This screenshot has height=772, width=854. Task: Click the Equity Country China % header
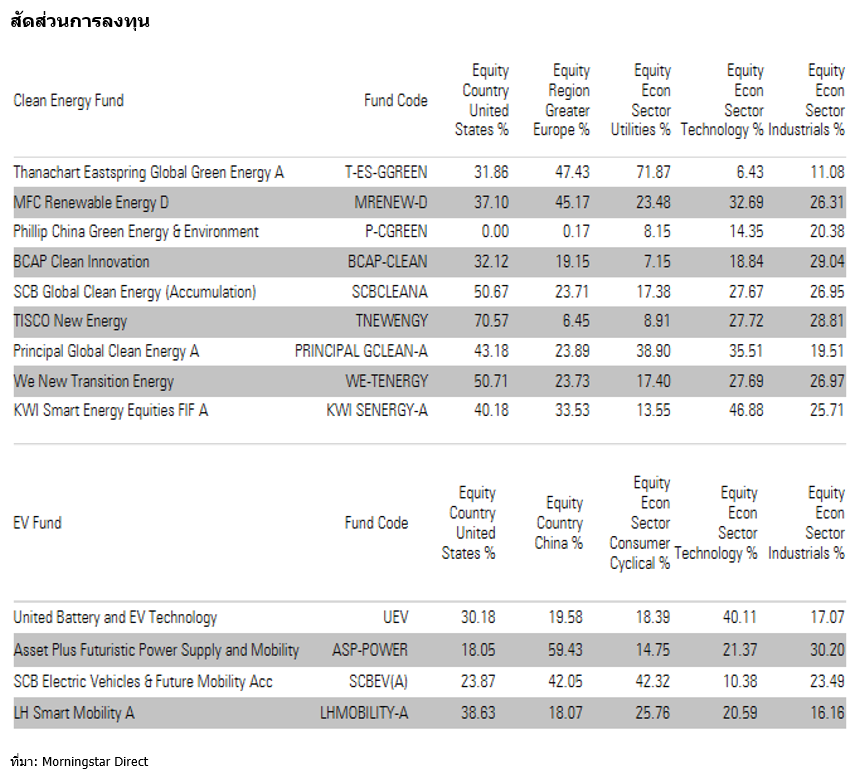(560, 523)
